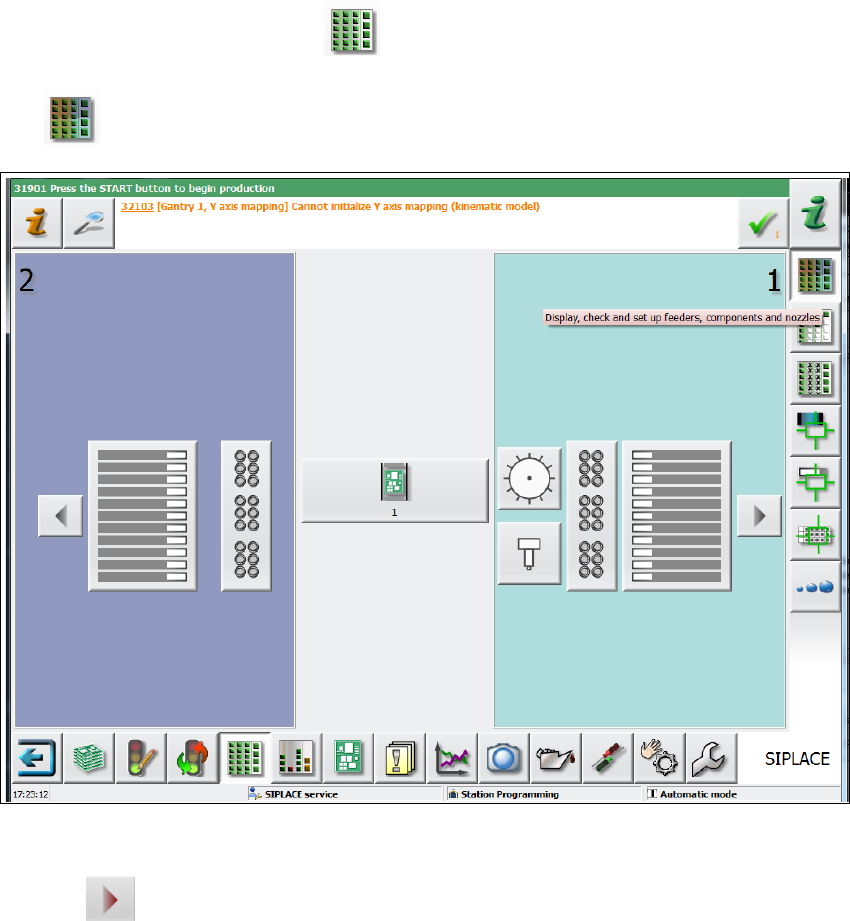Click the magnifying glass search icon
Screen dimensions: 850x921
(89, 223)
